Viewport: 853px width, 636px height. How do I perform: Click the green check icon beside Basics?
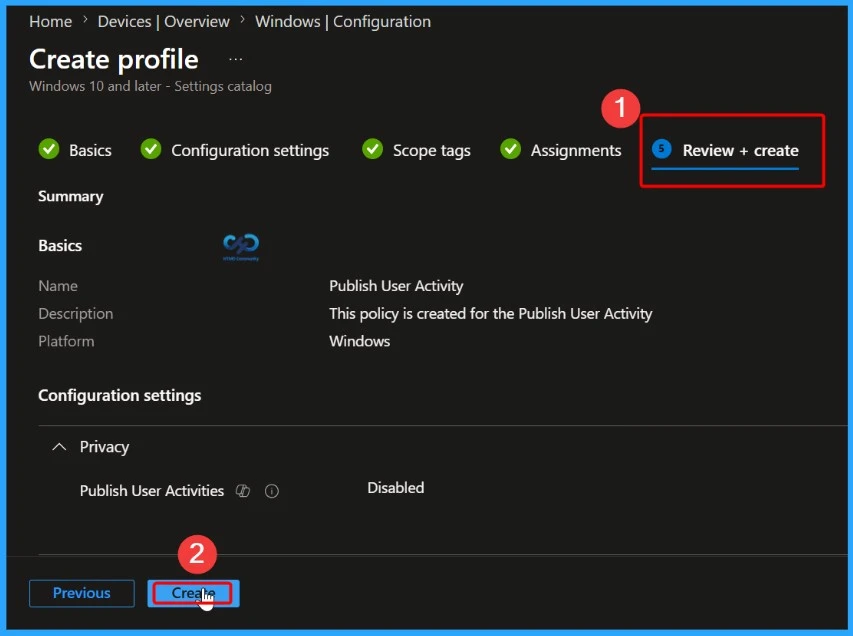click(x=49, y=149)
